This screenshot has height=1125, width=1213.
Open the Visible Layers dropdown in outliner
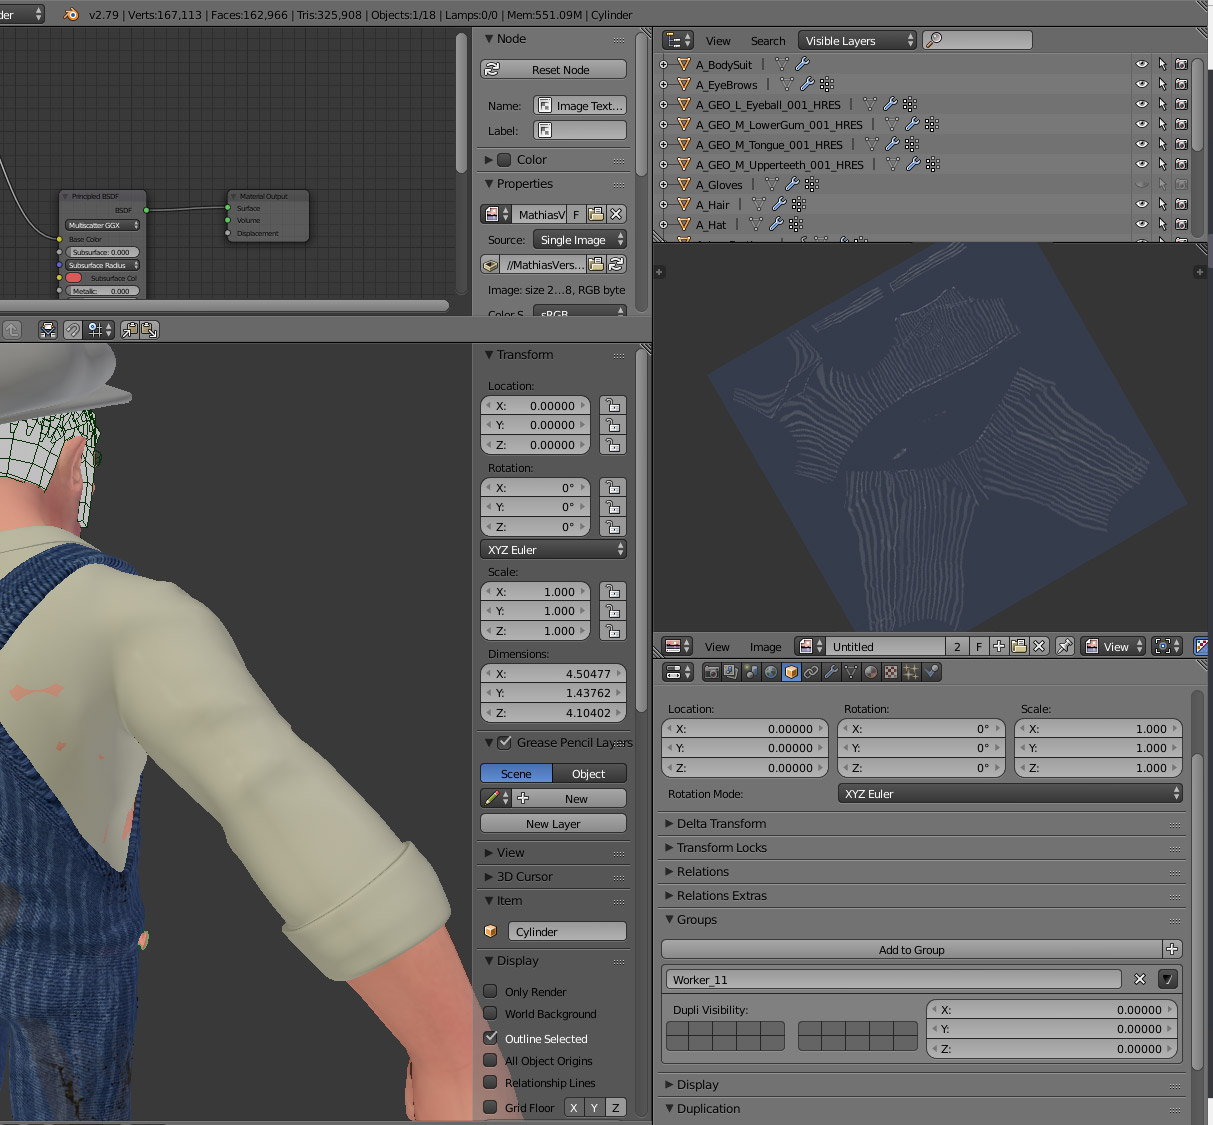(x=857, y=40)
